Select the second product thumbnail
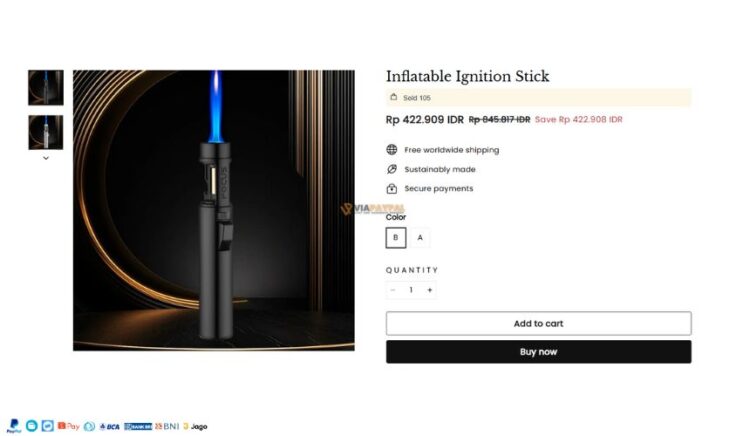The image size is (750, 436). (x=46, y=131)
